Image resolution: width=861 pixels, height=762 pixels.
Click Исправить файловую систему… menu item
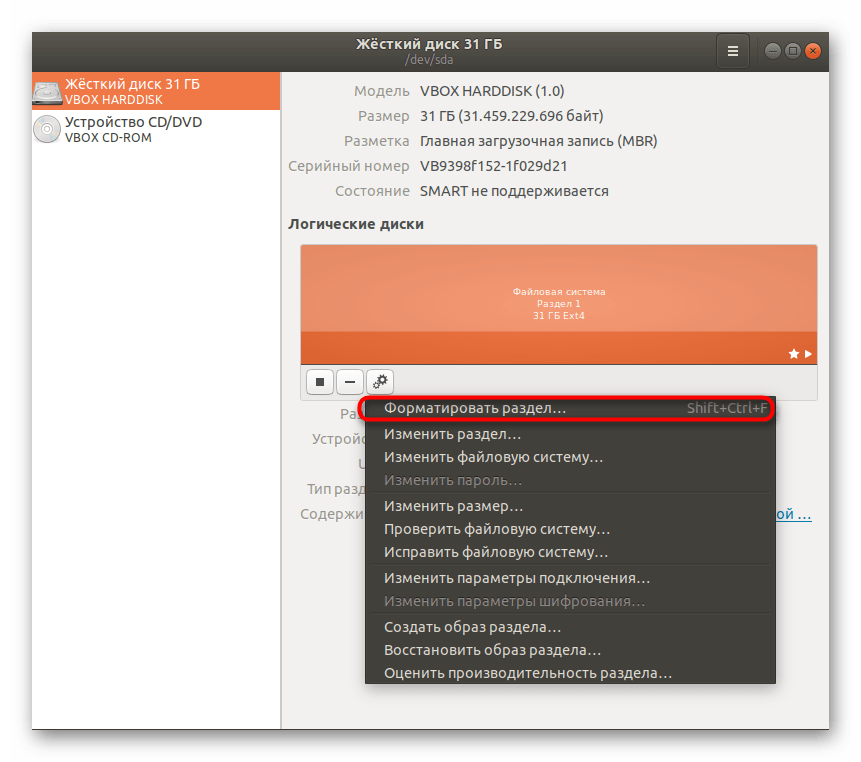[496, 552]
